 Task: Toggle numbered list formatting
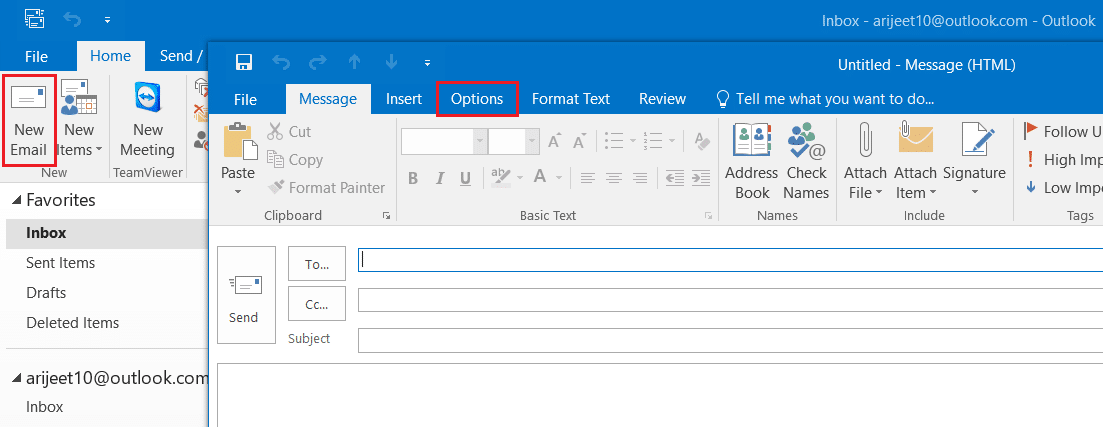click(x=653, y=141)
